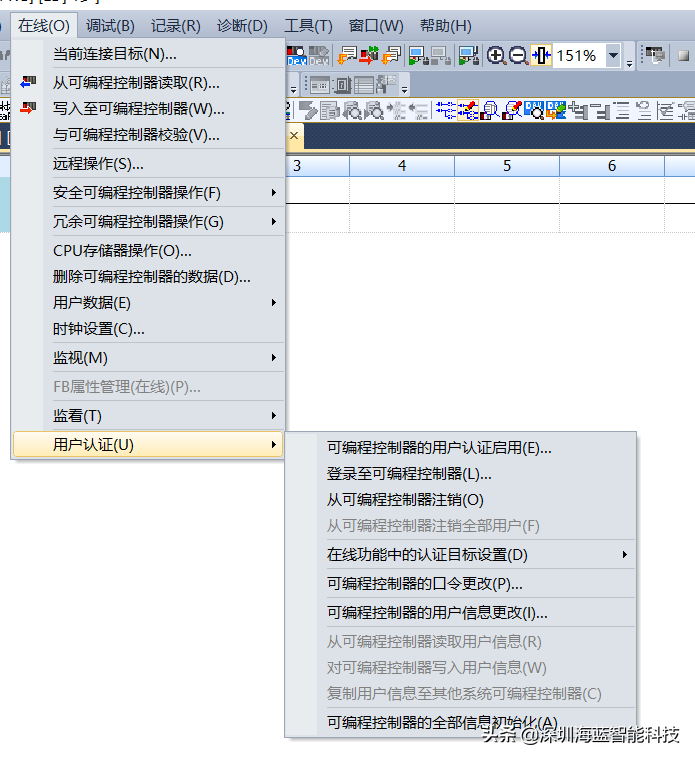Image resolution: width=695 pixels, height=759 pixels.
Task: Start monitoring via blue screen green arrow icon
Action: [x=419, y=56]
